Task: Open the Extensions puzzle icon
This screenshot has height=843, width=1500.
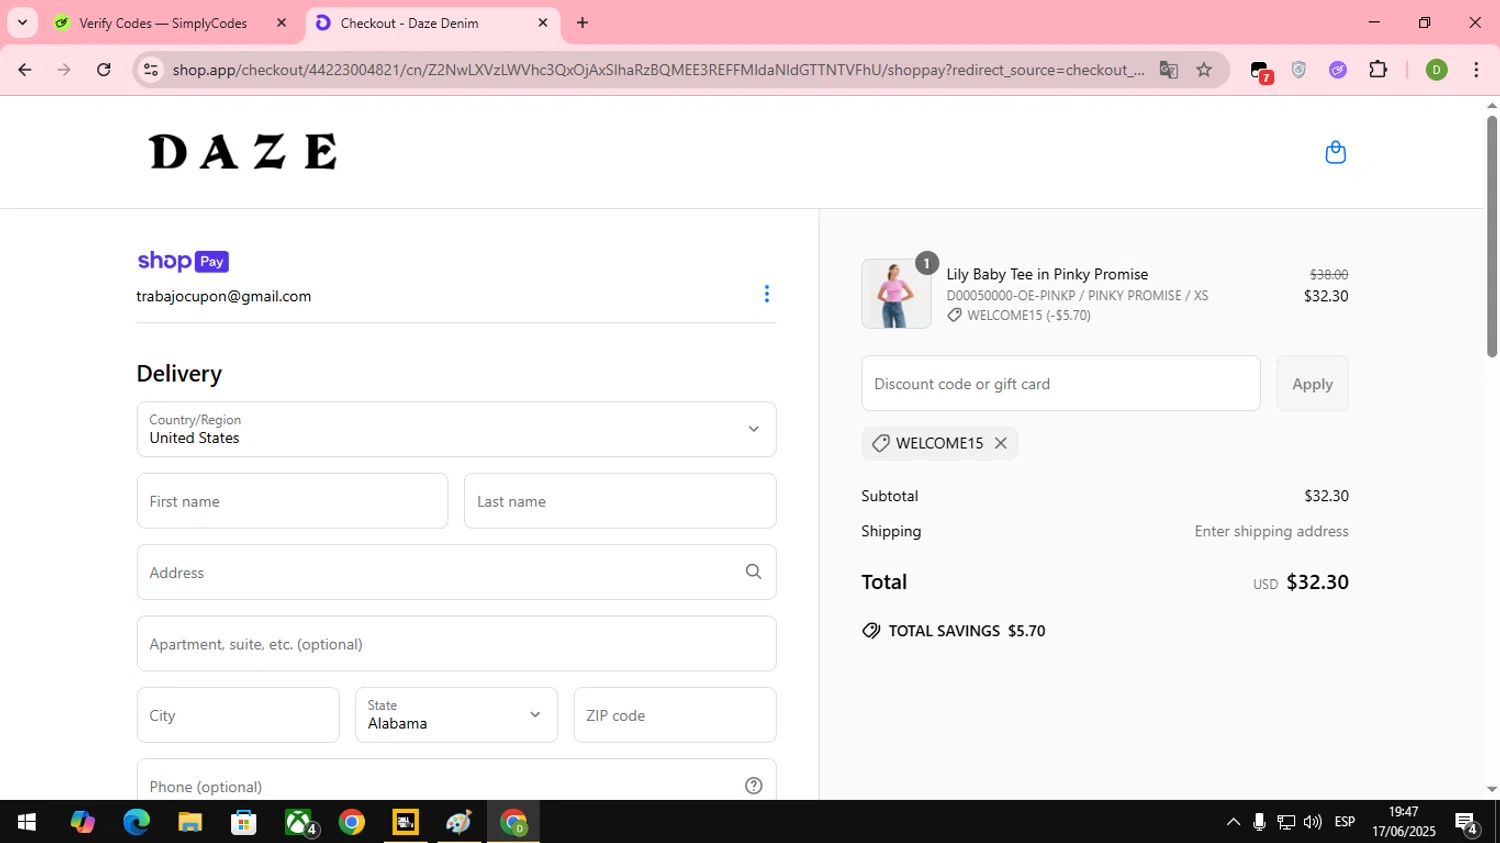Action: coord(1378,70)
